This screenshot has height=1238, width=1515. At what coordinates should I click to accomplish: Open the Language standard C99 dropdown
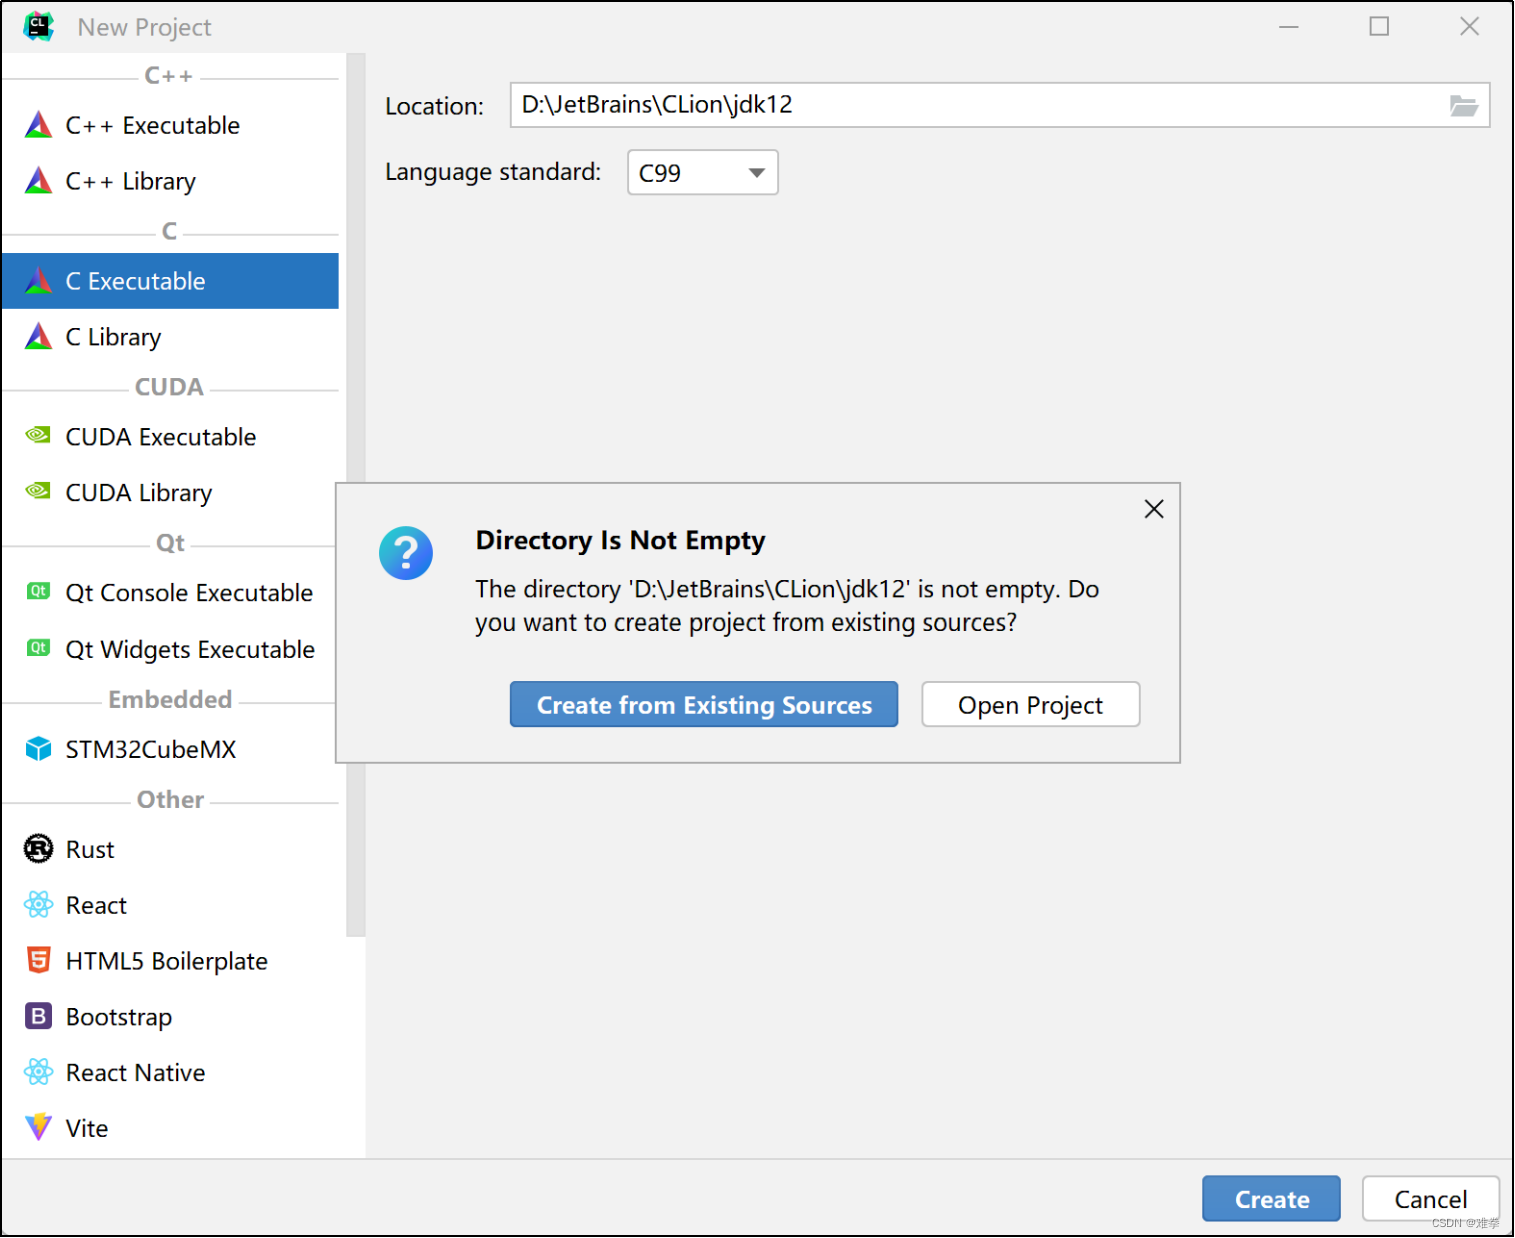point(703,173)
